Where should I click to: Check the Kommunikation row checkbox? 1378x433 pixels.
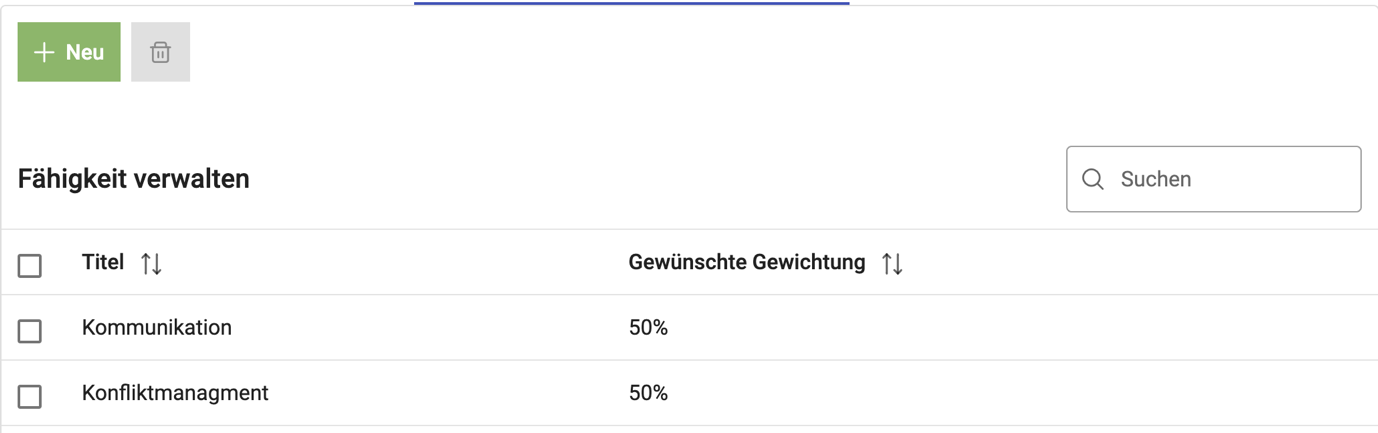tap(30, 330)
